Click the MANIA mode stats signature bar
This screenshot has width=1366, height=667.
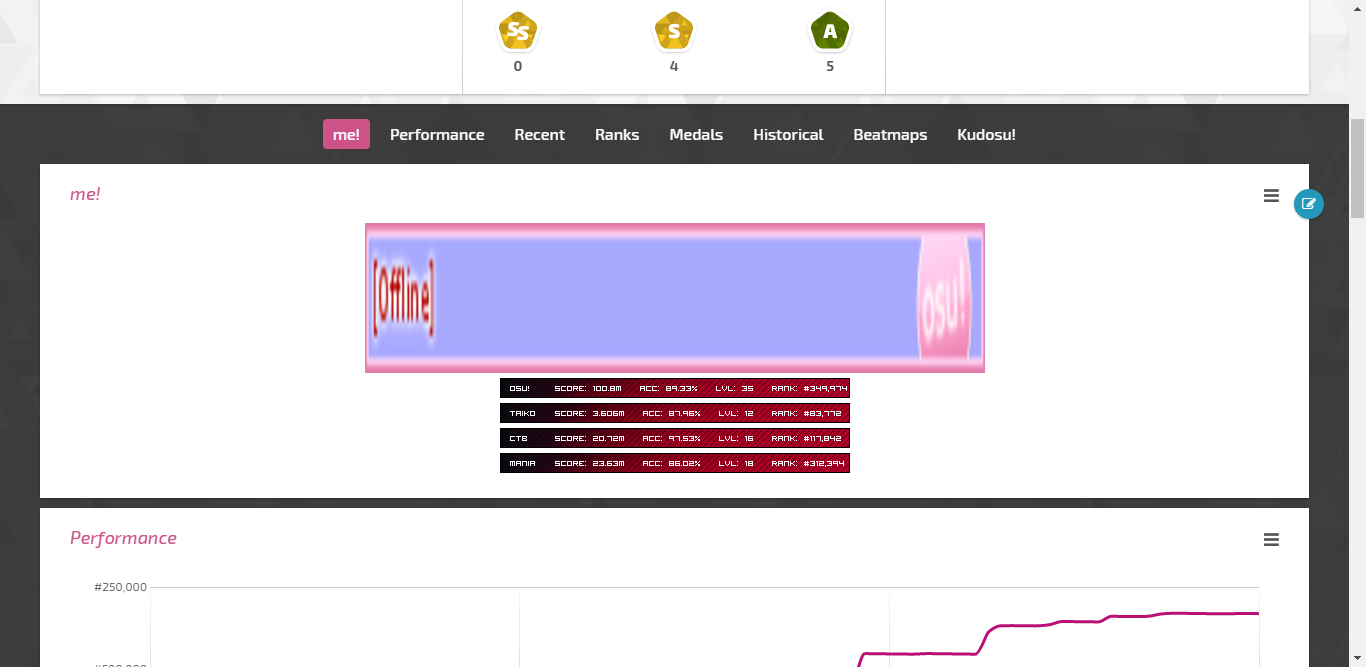[x=675, y=463]
